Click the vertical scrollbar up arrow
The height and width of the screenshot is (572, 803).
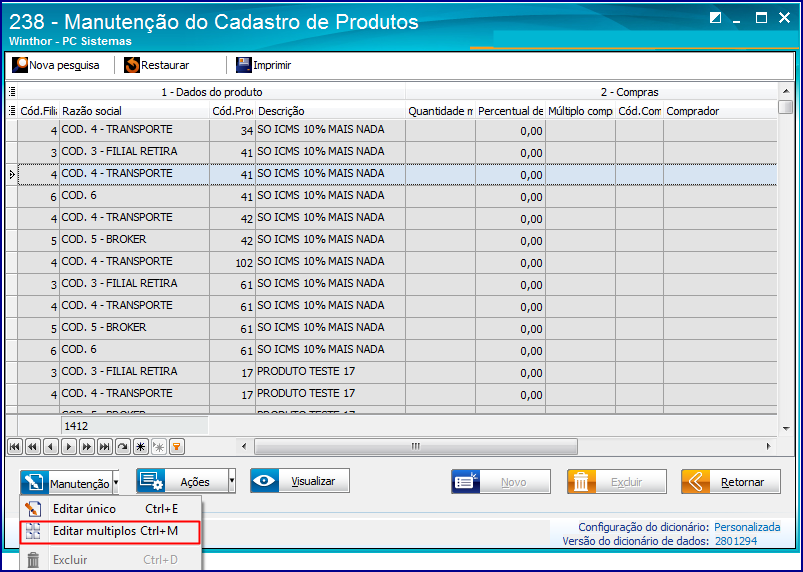click(x=786, y=92)
